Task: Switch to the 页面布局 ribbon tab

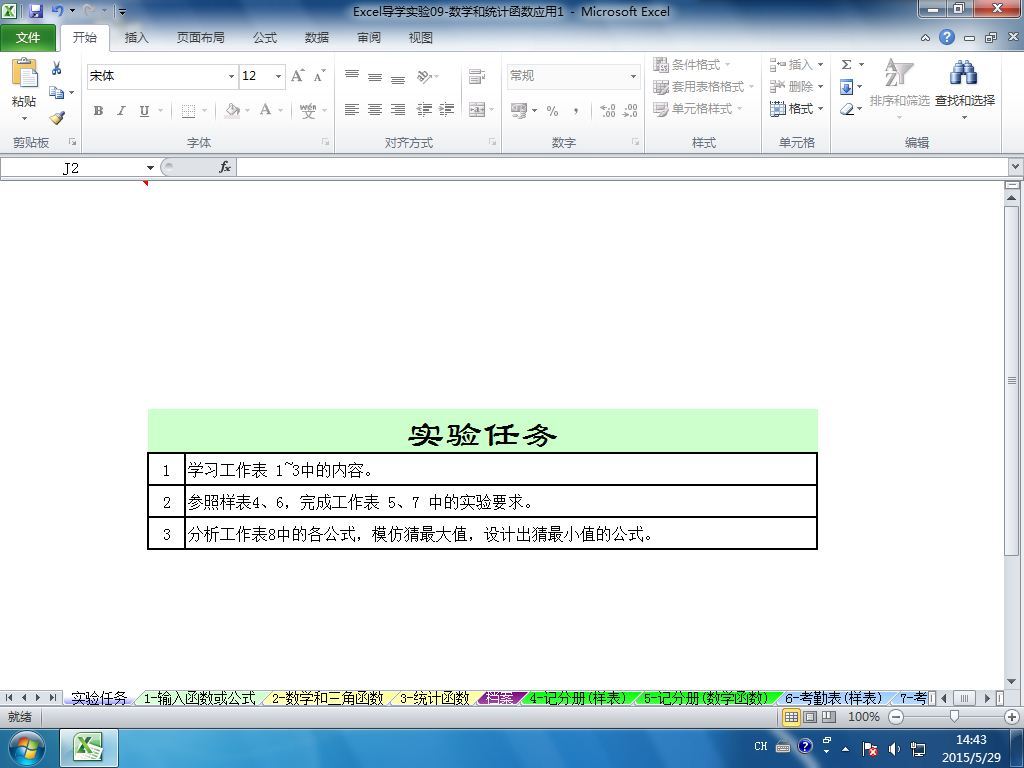Action: pyautogui.click(x=200, y=38)
